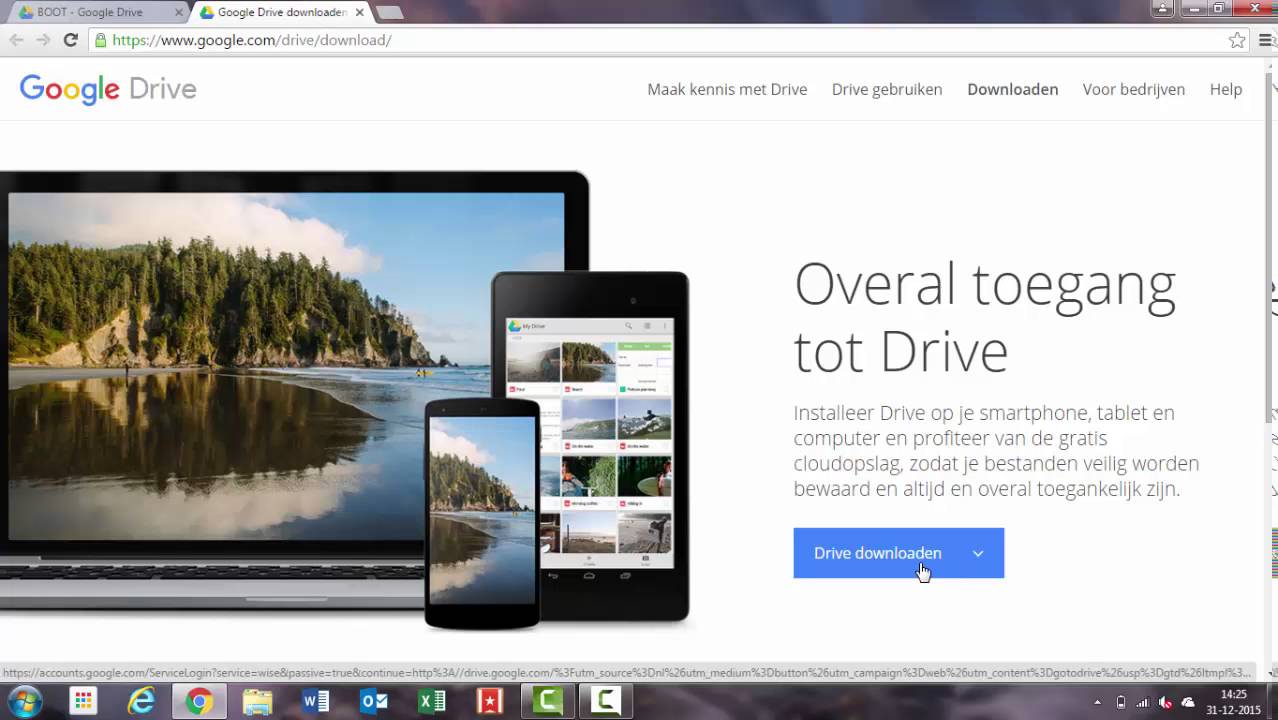Open the apps grid taskbar icon
The height and width of the screenshot is (720, 1278).
coord(83,702)
